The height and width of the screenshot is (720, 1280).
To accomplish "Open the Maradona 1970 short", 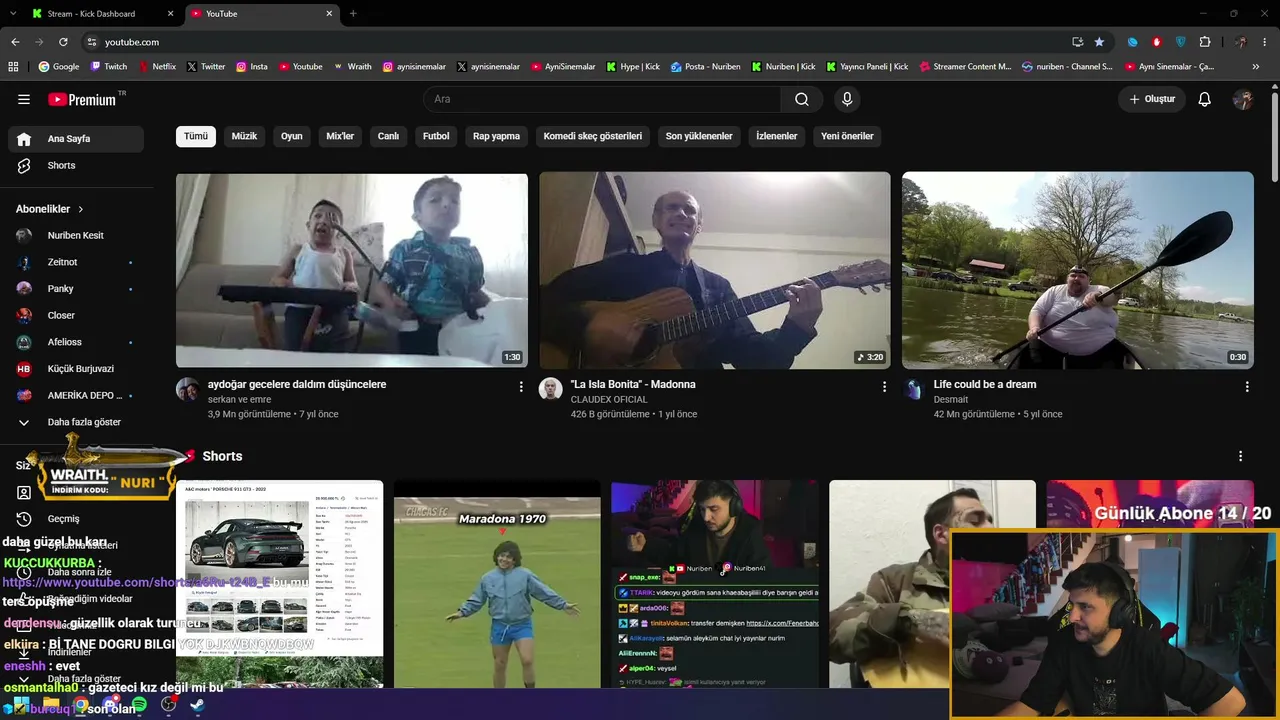I will (x=497, y=584).
